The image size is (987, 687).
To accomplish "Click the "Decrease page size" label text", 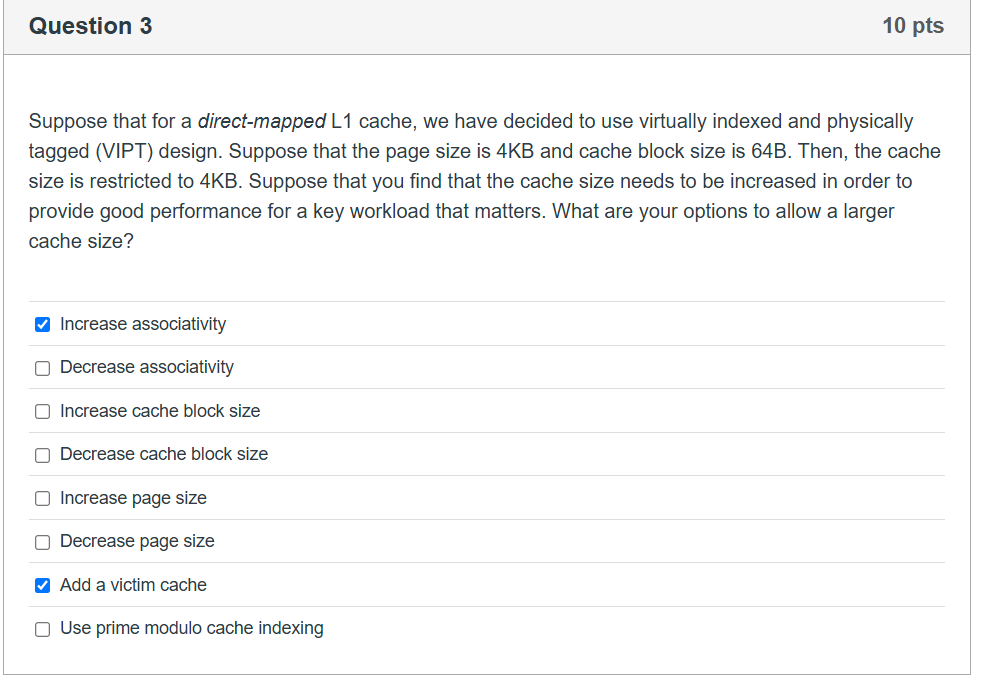I will [x=137, y=541].
